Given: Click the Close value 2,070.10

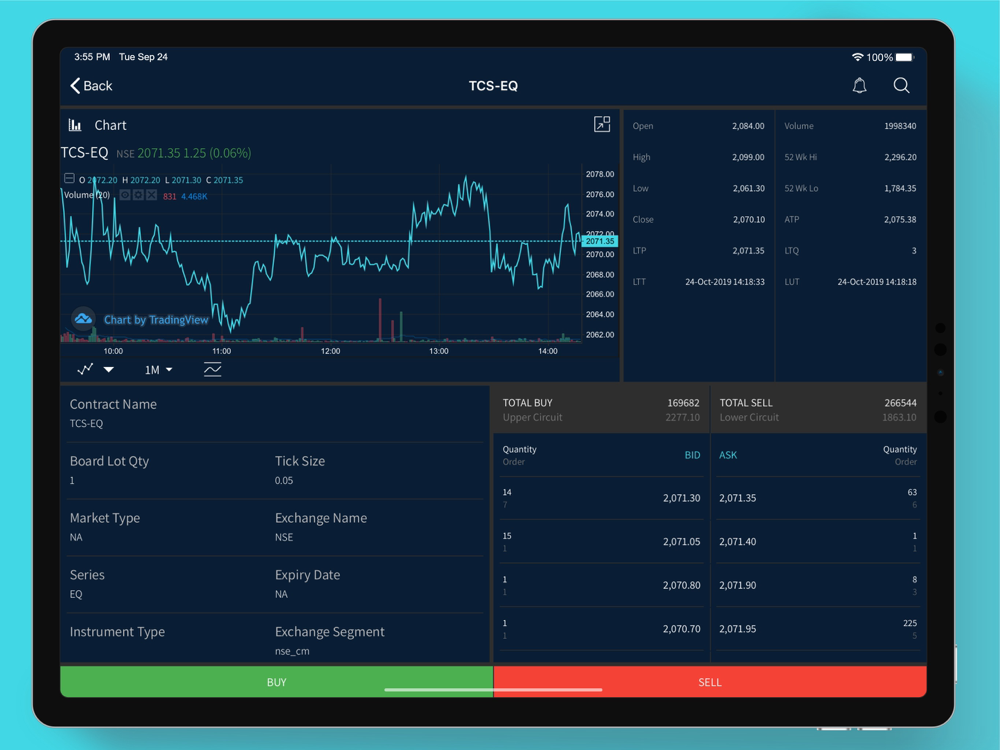Looking at the screenshot, I should point(748,219).
